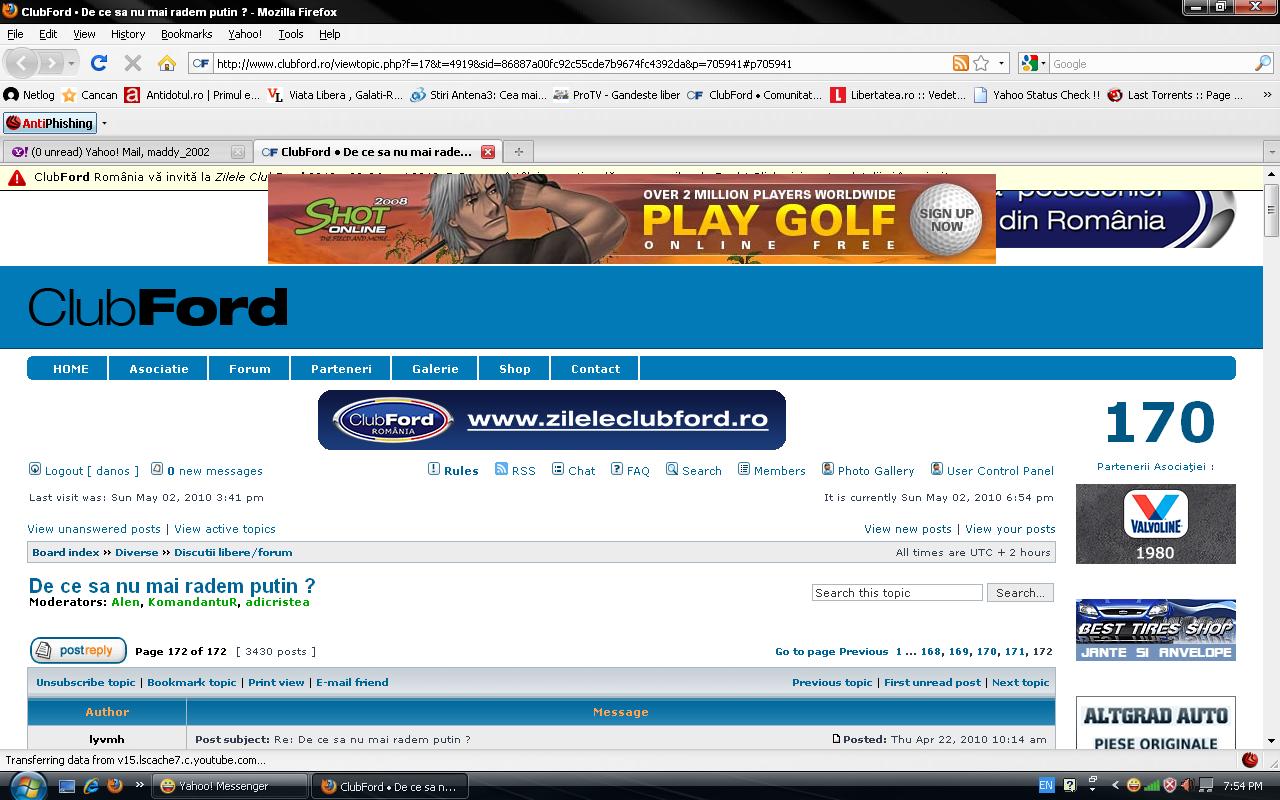Click the Internet Explorer quick launch icon
1280x800 pixels.
pos(91,786)
